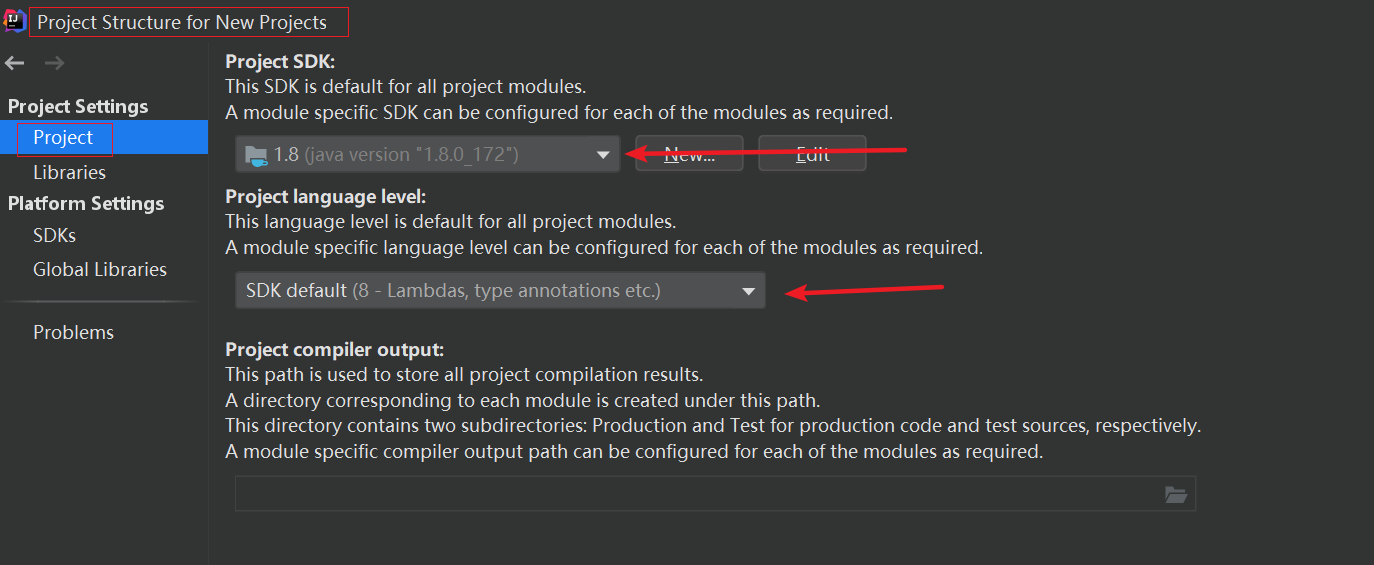This screenshot has height=565, width=1374.
Task: Click the Project Settings group header
Action: pos(78,107)
